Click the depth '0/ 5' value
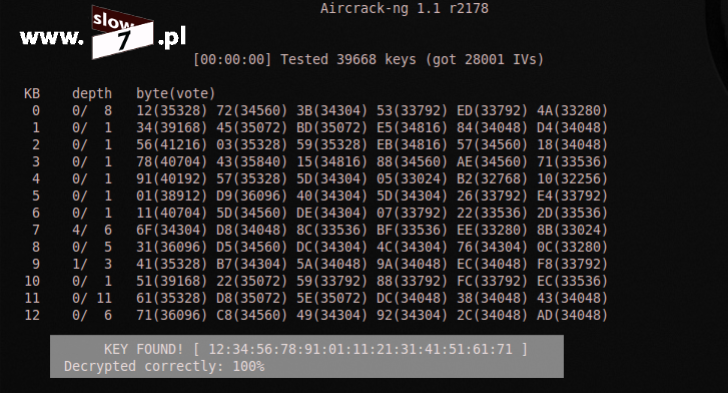728x393 pixels. [x=92, y=247]
